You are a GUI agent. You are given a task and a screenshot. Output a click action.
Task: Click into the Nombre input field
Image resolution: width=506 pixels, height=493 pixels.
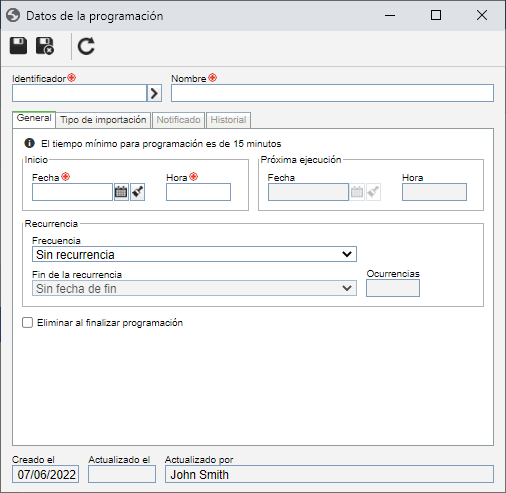[332, 93]
